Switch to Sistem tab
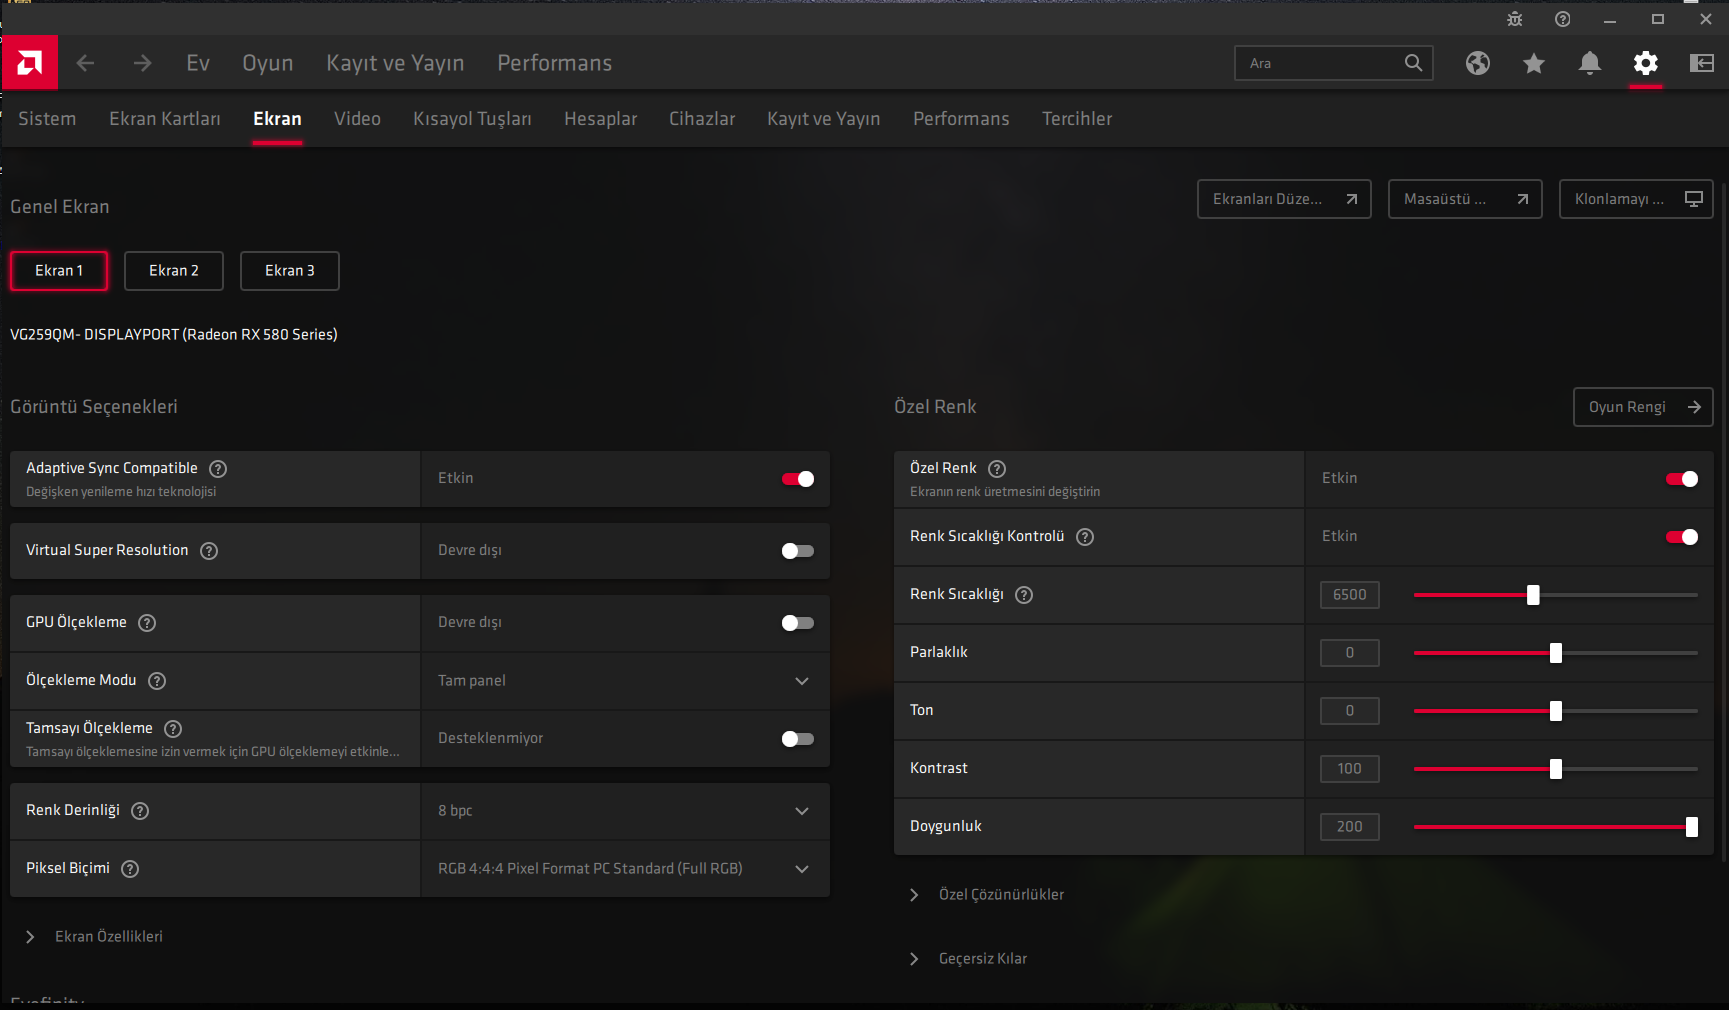 click(x=47, y=119)
